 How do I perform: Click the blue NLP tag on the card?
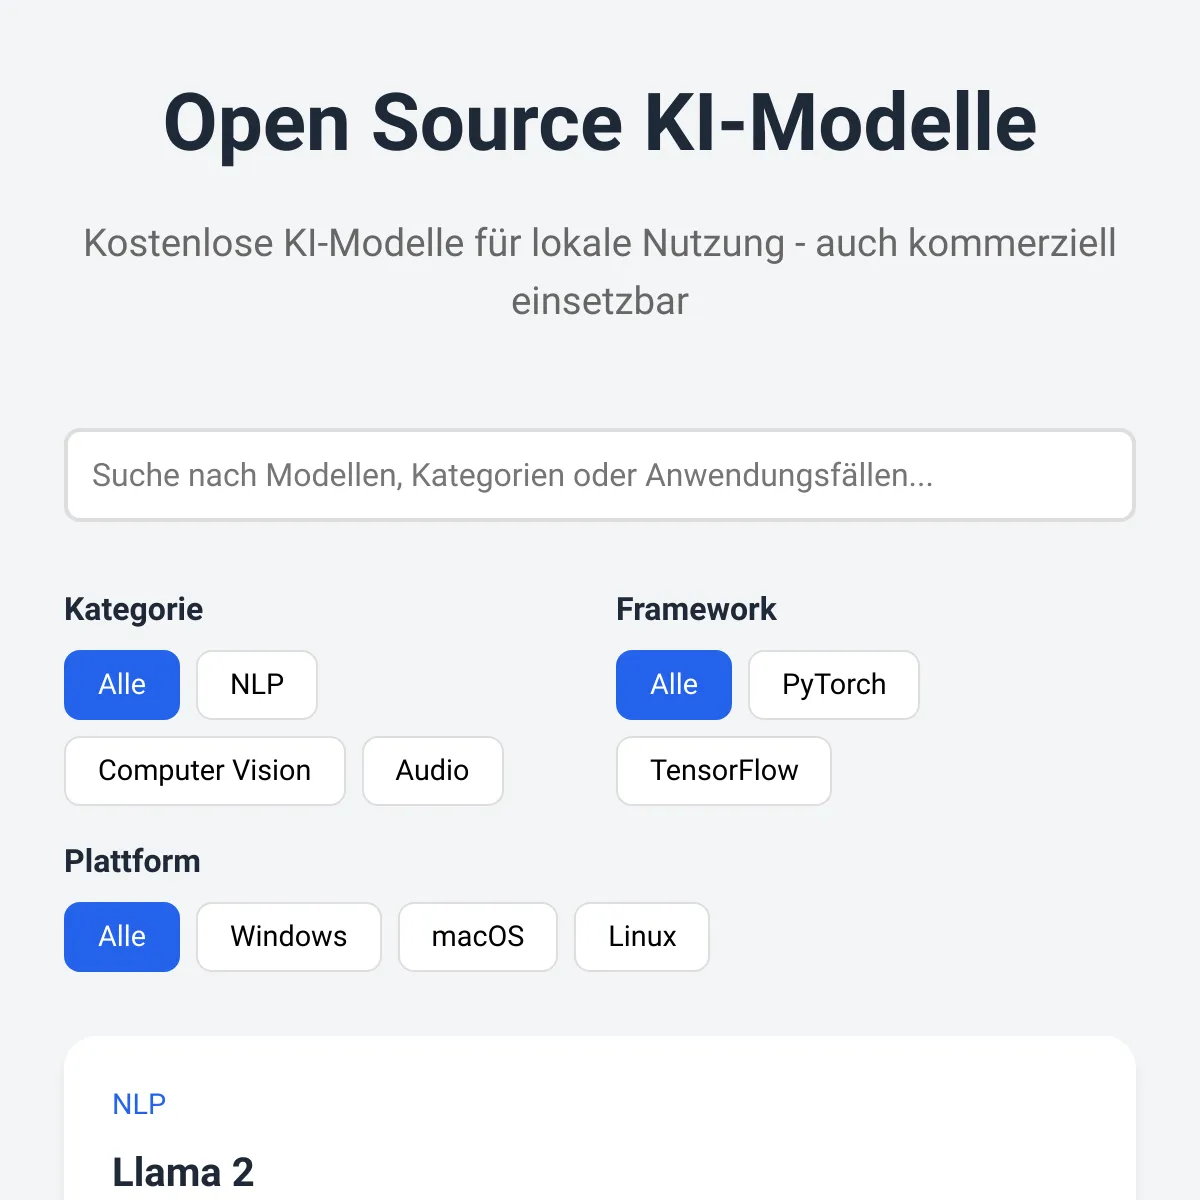[139, 1104]
